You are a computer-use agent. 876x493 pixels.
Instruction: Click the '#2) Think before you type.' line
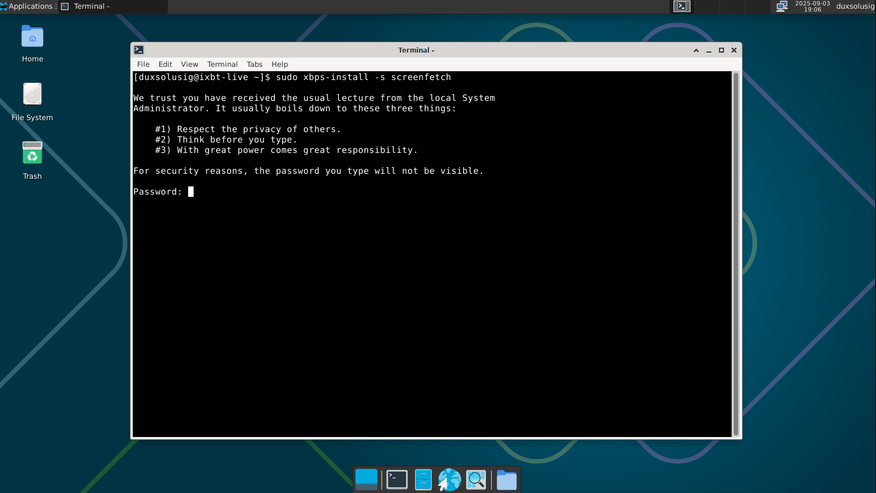[x=226, y=140]
